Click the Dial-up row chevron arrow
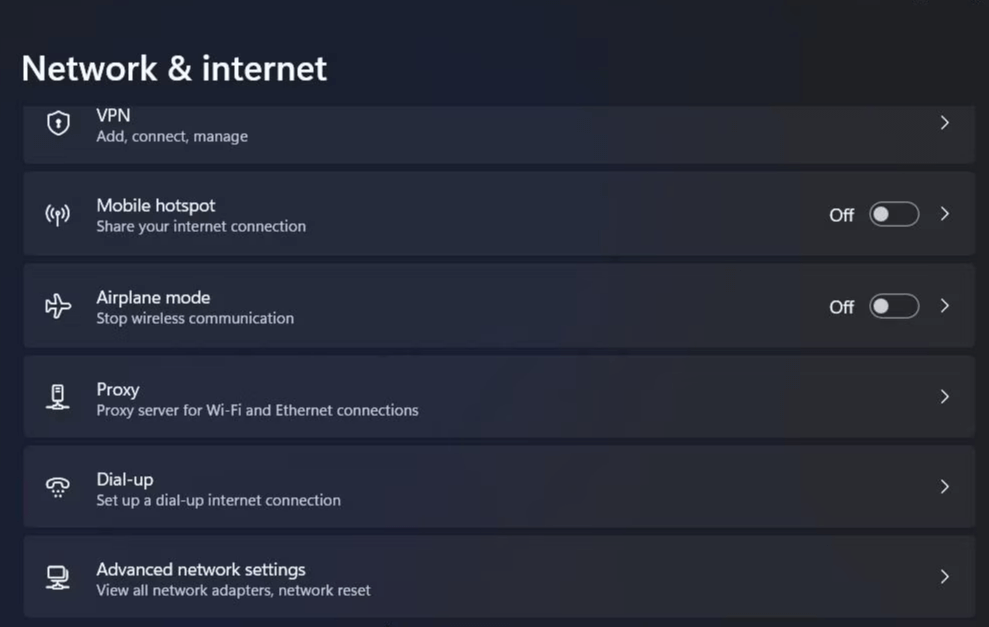 pyautogui.click(x=944, y=487)
